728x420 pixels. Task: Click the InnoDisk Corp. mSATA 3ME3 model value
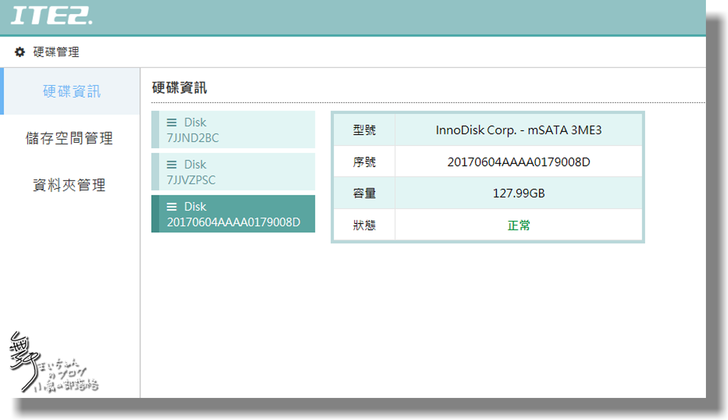point(518,130)
